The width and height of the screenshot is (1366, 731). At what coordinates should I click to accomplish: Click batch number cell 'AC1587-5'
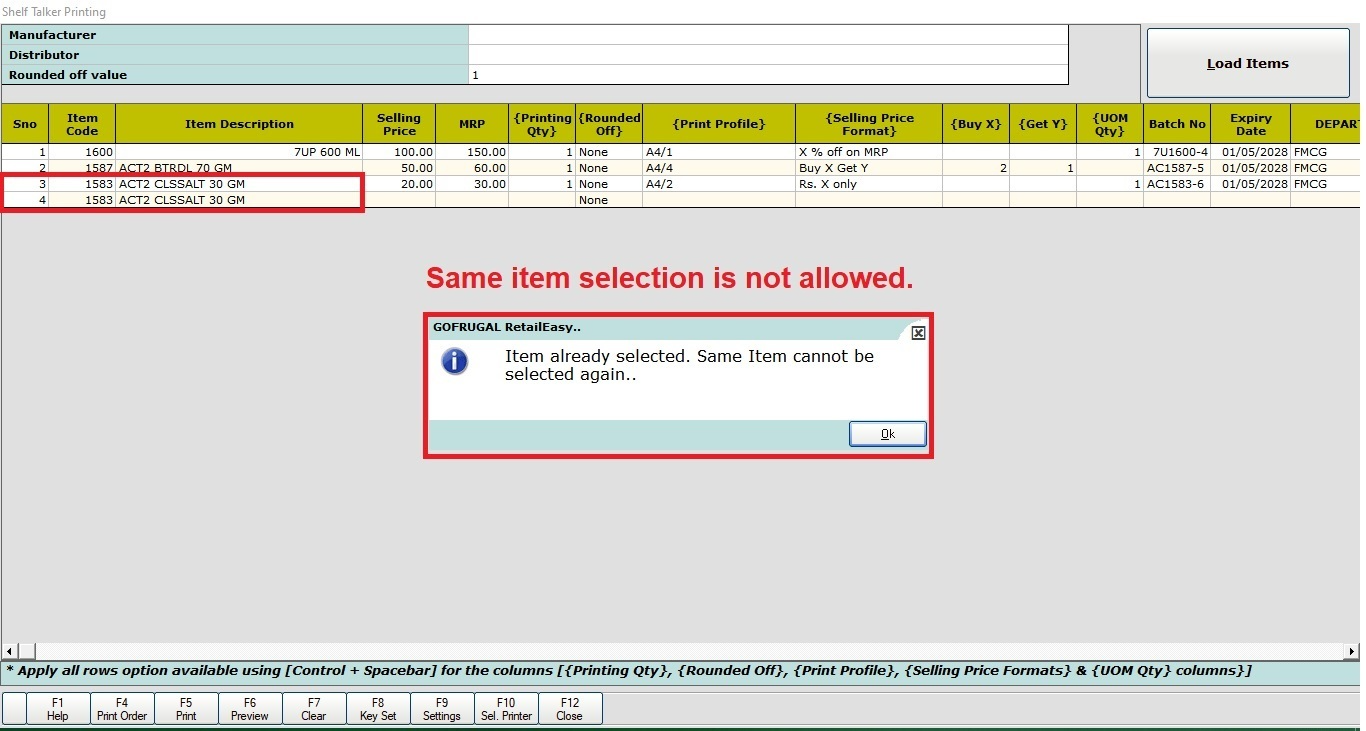click(x=1177, y=168)
